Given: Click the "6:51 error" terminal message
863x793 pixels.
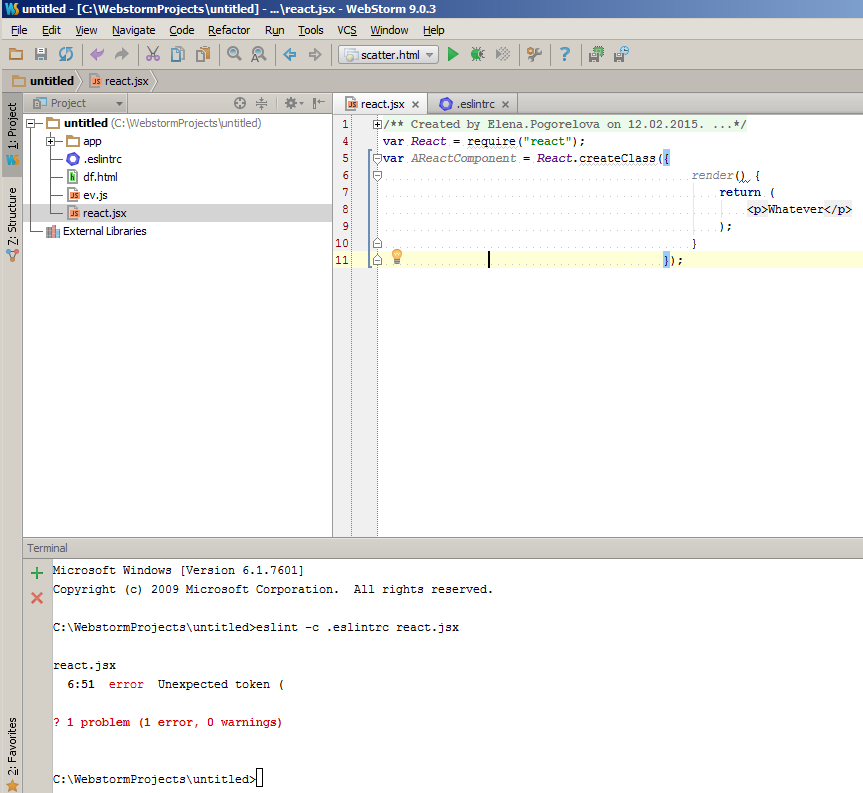Looking at the screenshot, I should click(105, 684).
